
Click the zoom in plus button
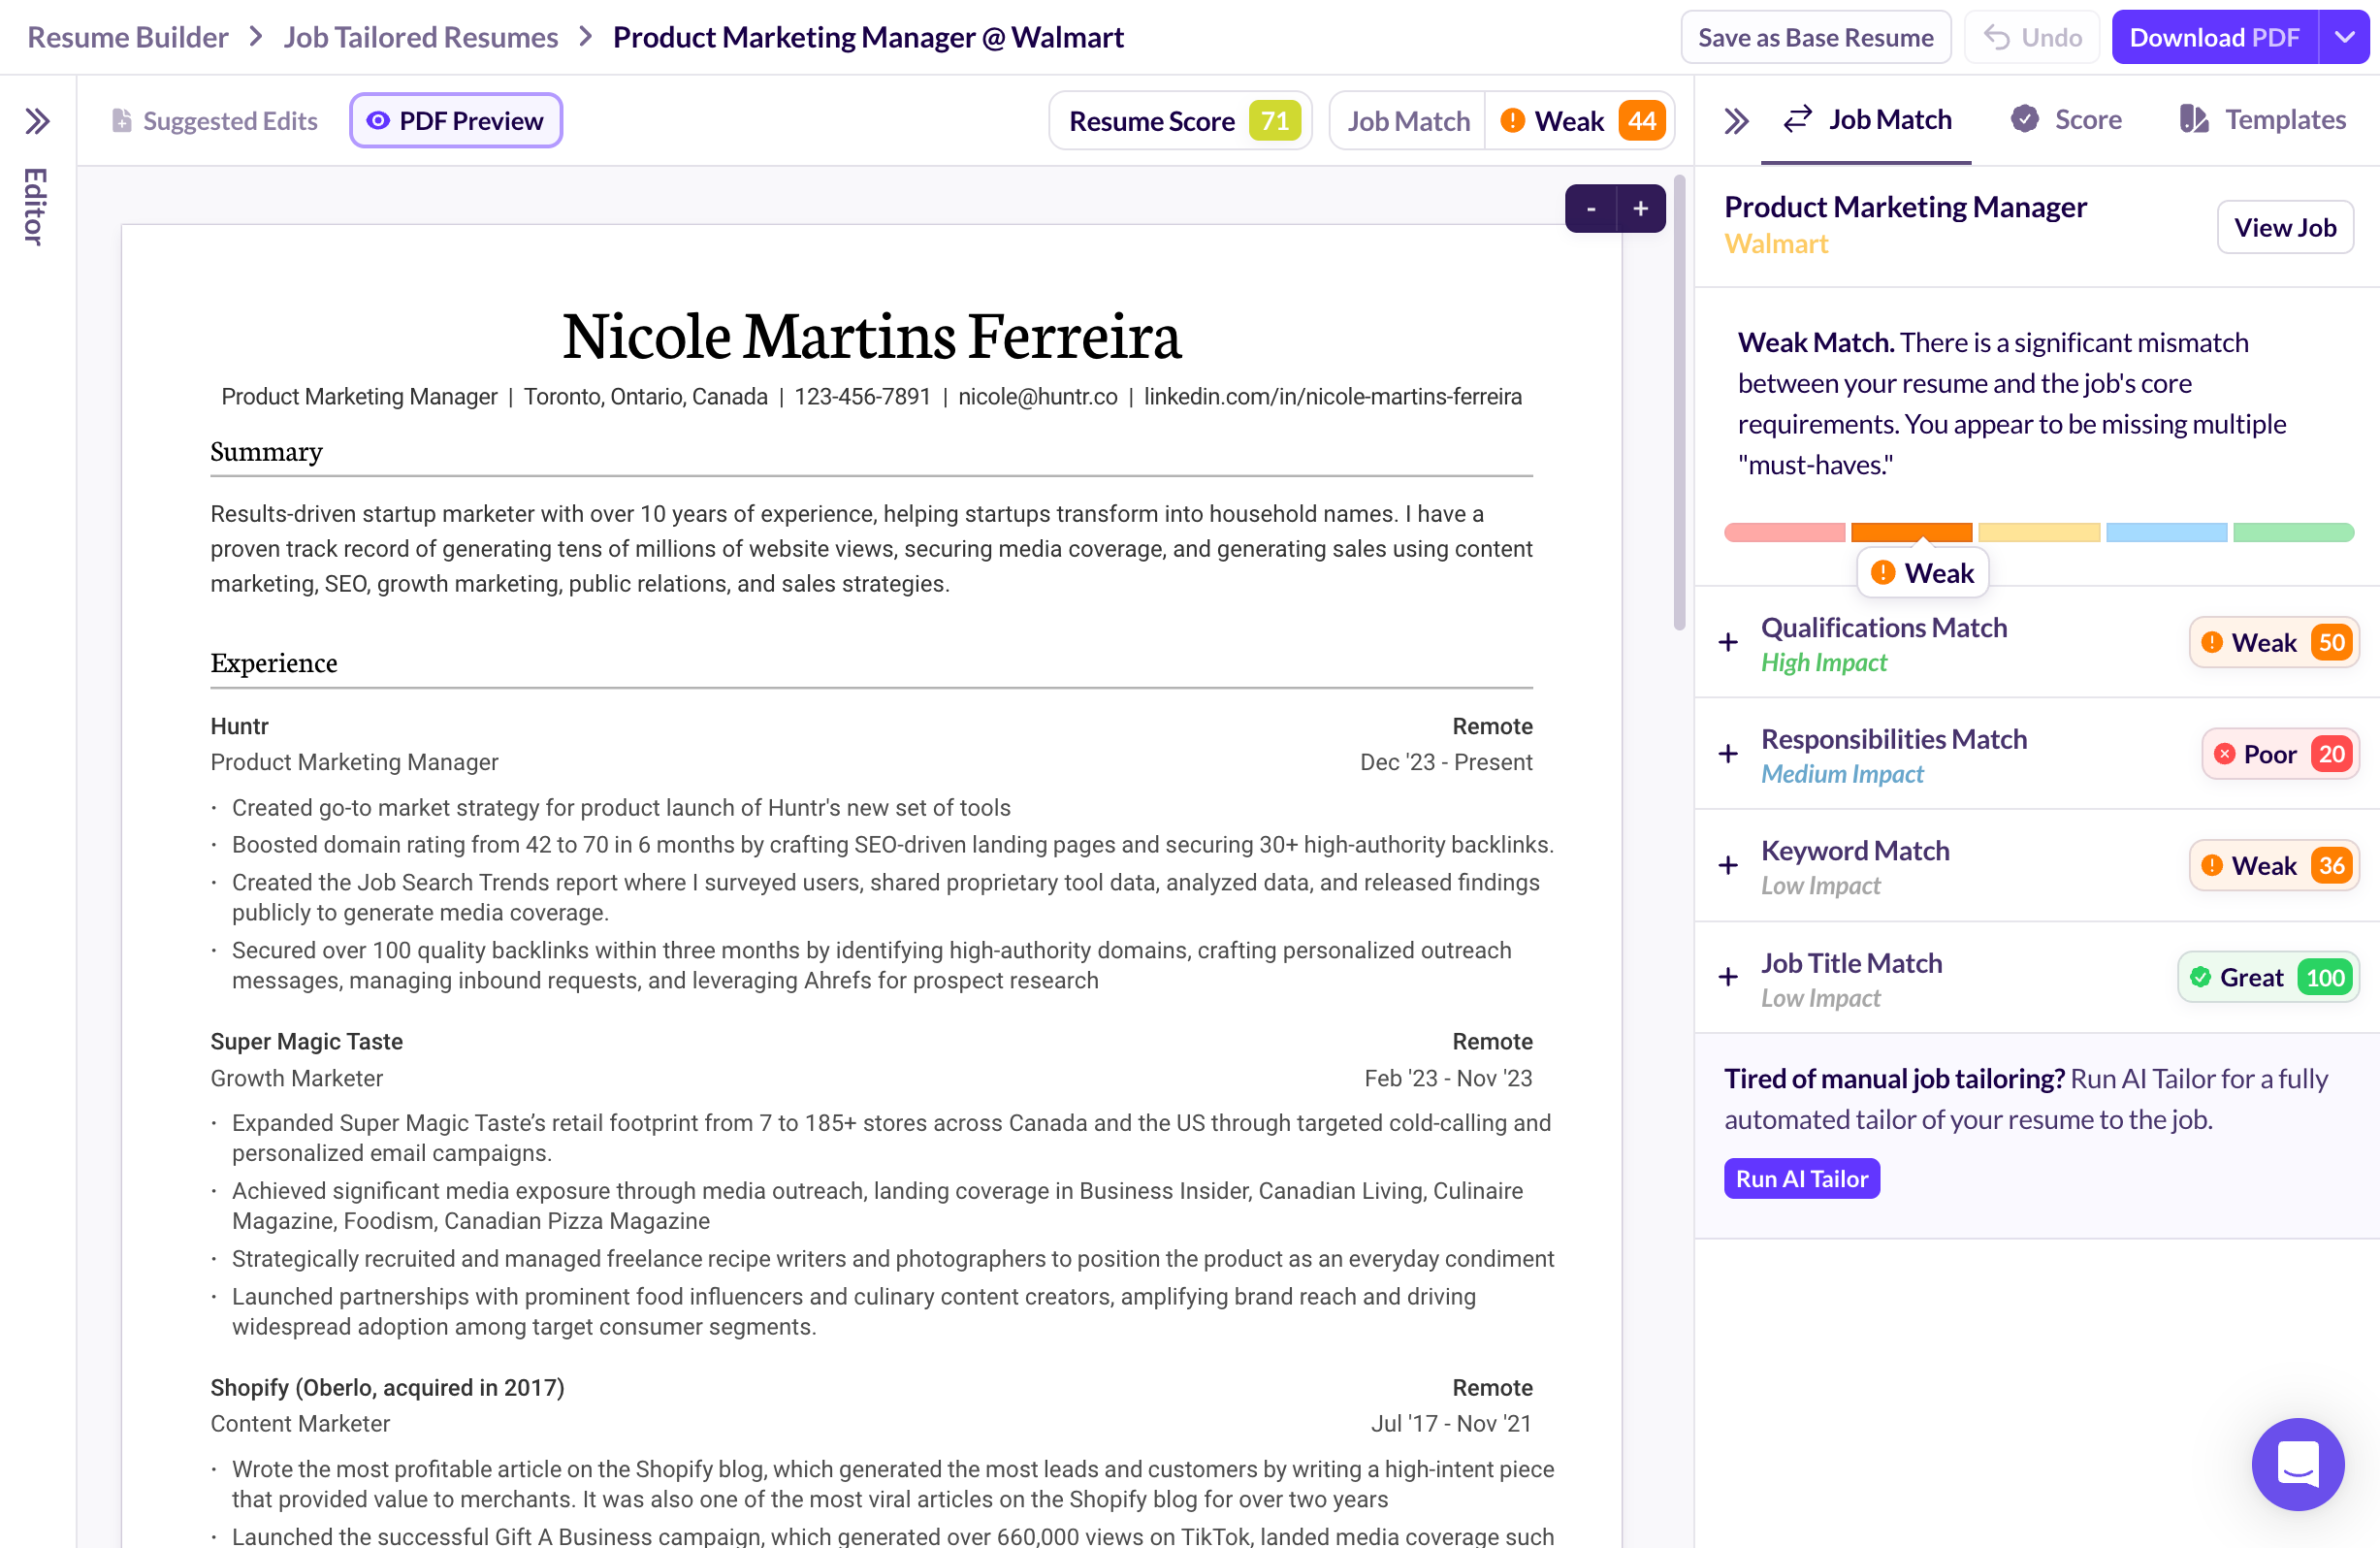1640,209
